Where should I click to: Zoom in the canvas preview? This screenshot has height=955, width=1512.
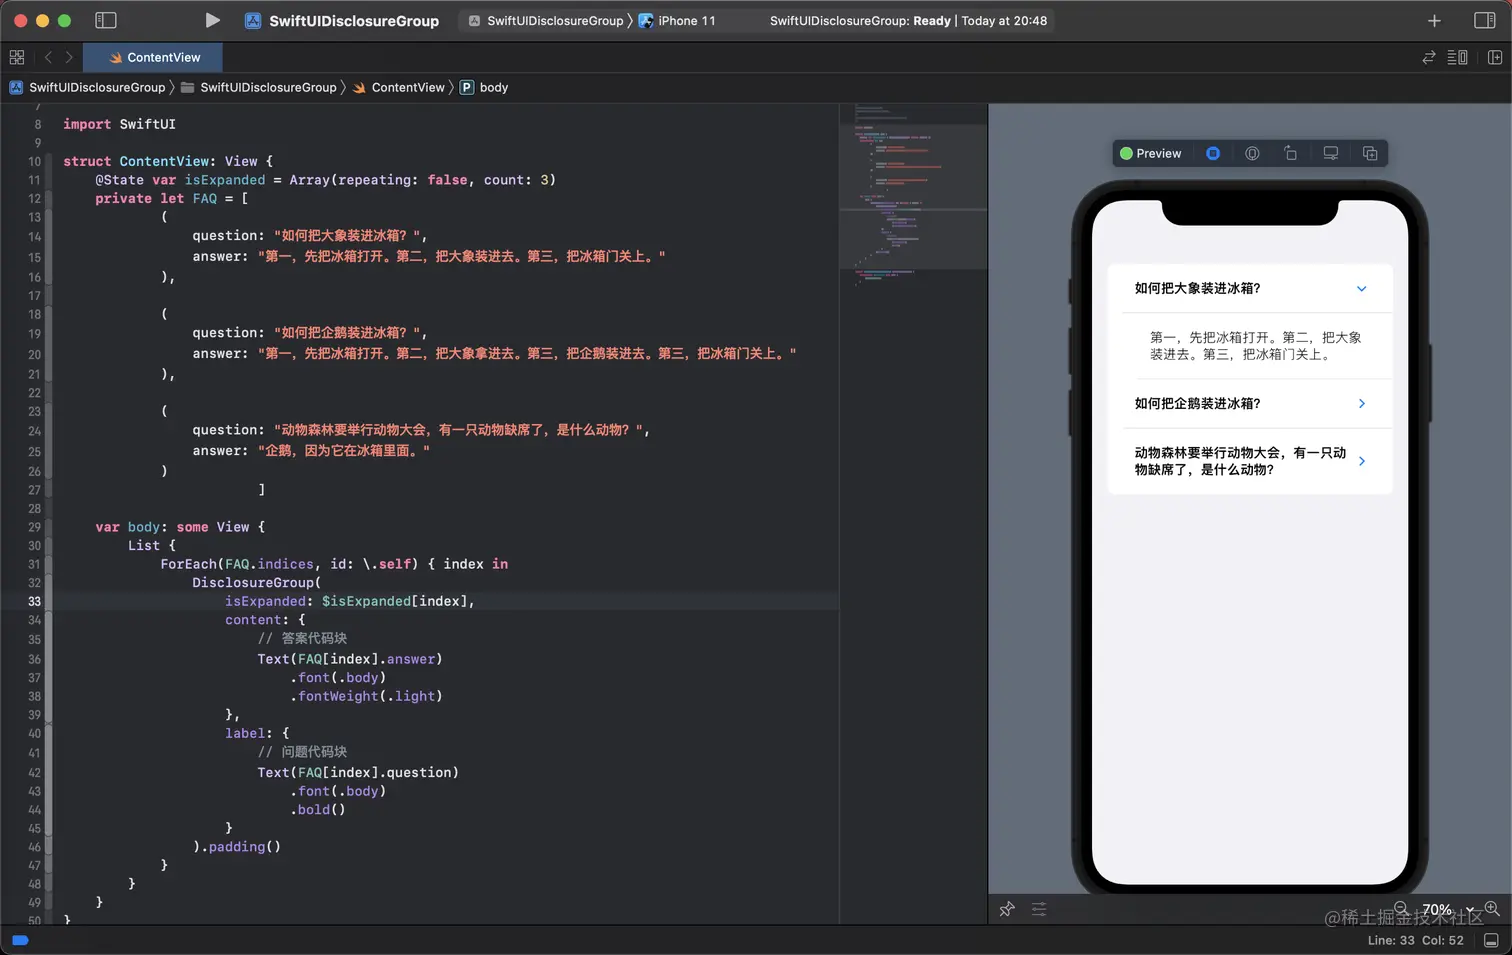[1492, 908]
